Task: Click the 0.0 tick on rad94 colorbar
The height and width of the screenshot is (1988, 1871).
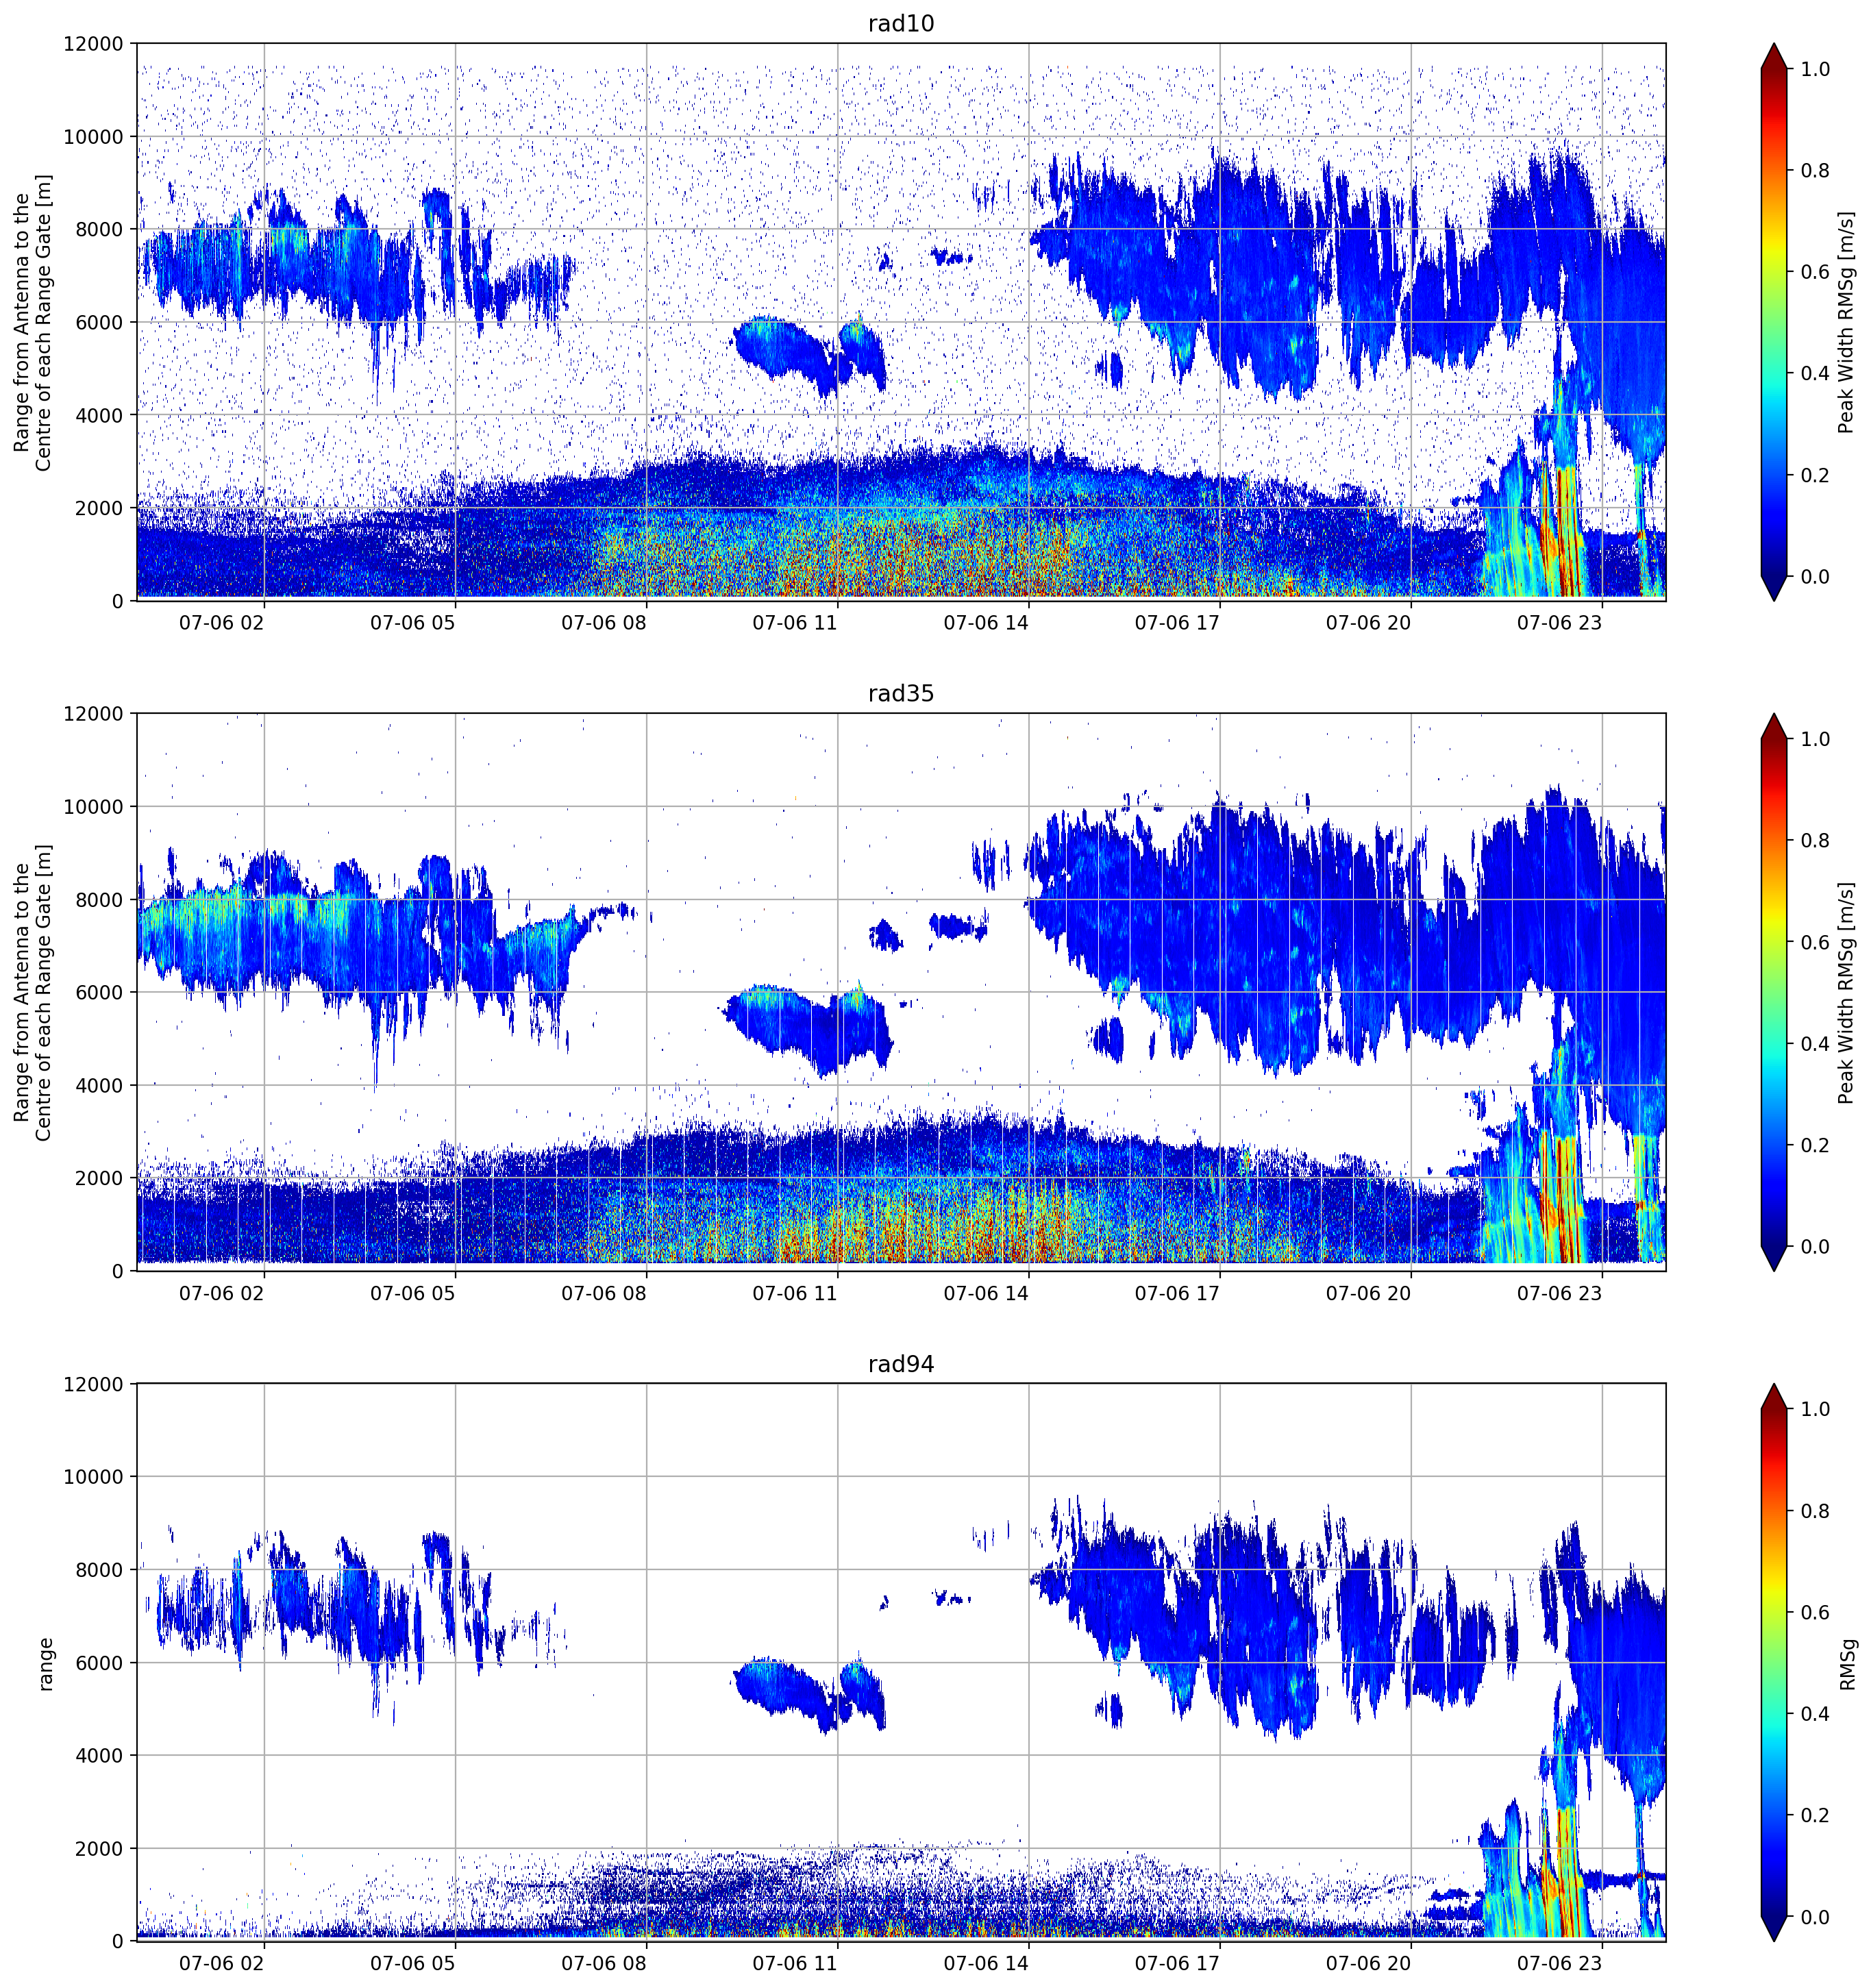Action: tap(1815, 1917)
